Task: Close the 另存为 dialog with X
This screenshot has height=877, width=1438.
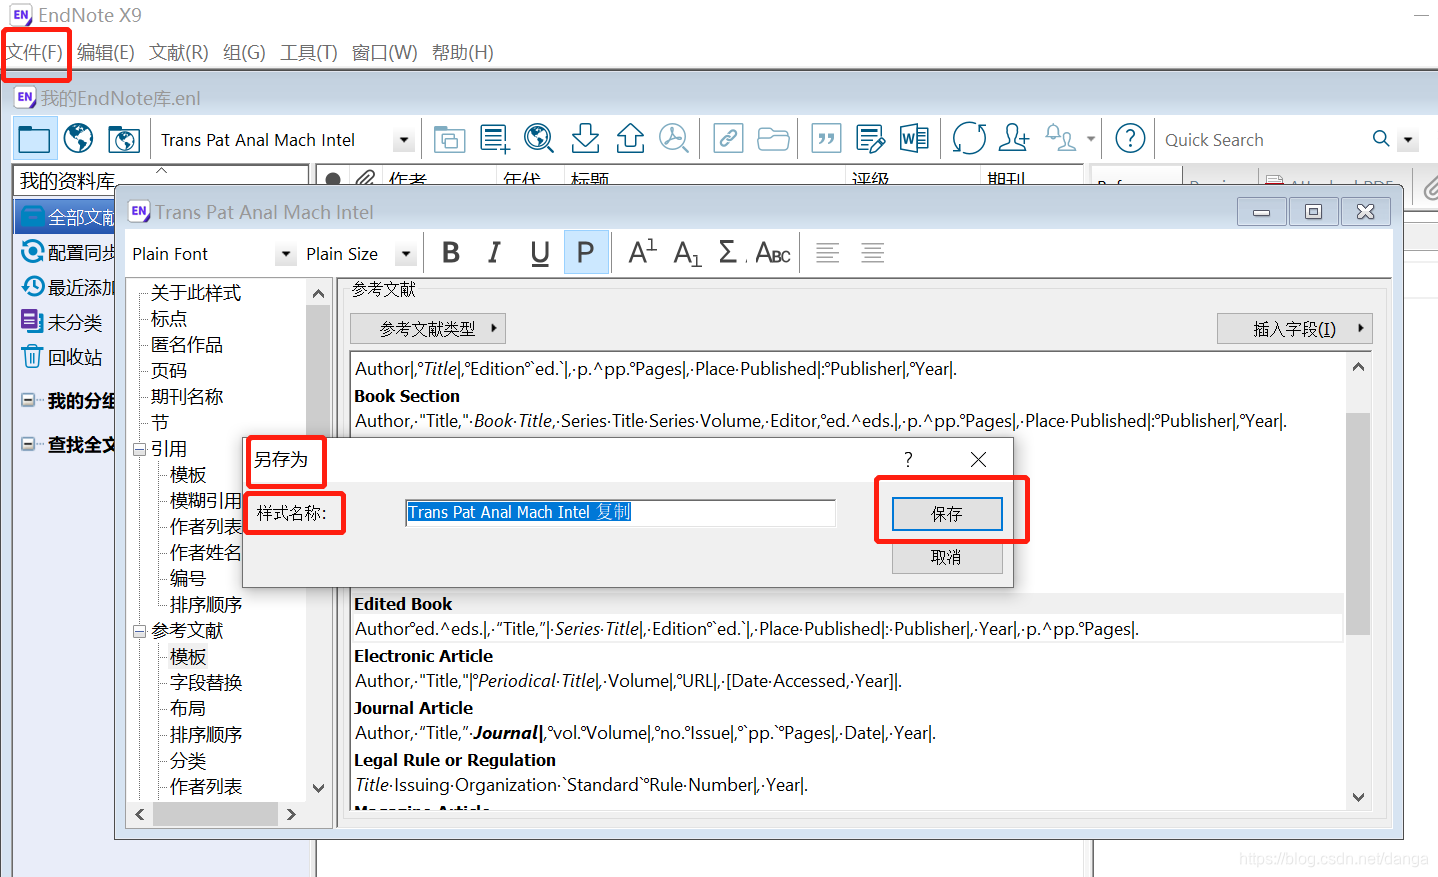Action: (x=978, y=459)
